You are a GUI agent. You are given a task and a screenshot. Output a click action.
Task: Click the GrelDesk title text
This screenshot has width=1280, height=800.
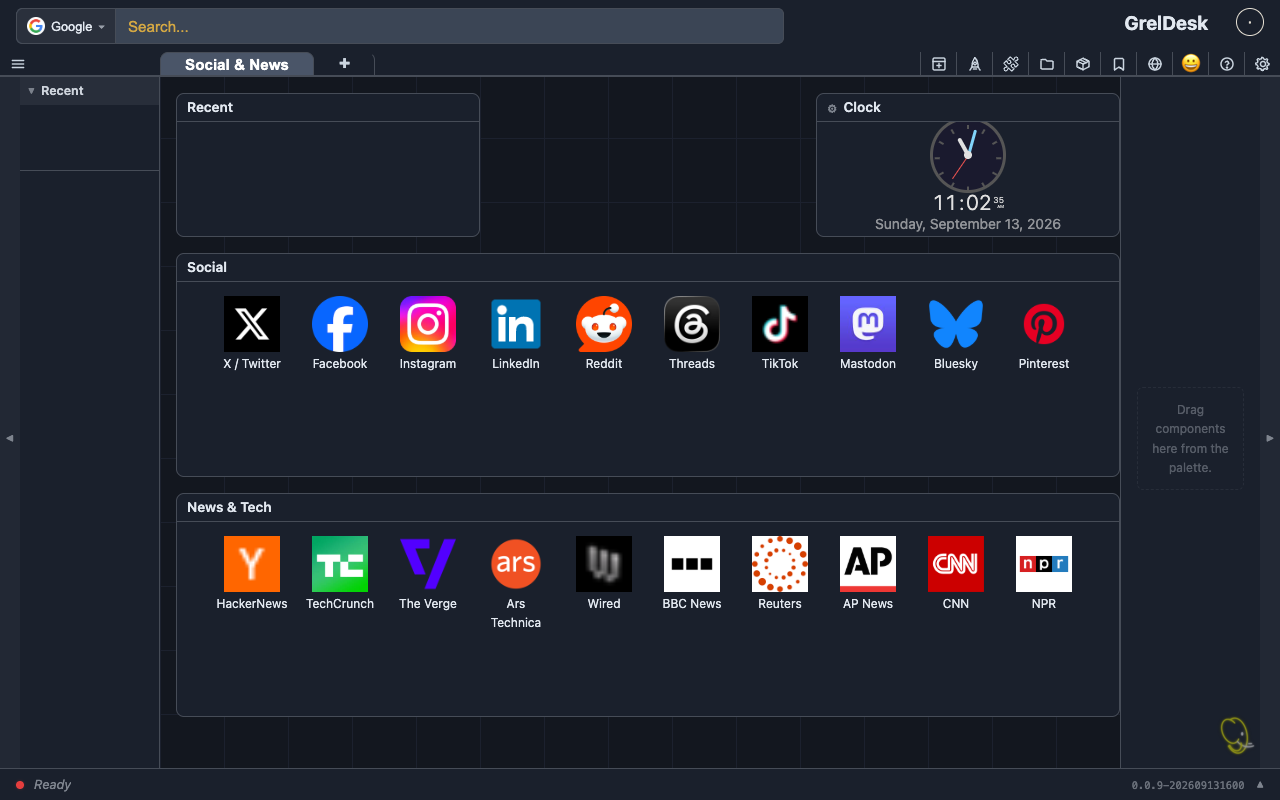(x=1166, y=23)
